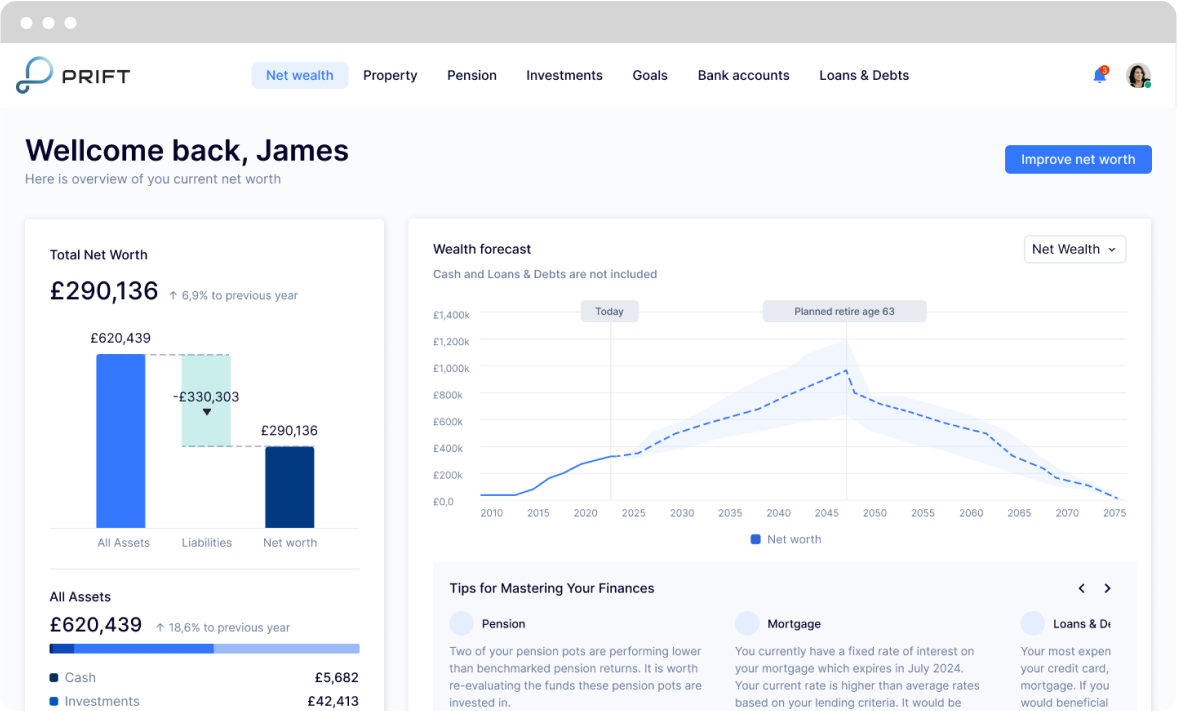Screen dimensions: 1177x711
Task: Click the asset allocation progress bar
Action: (x=204, y=648)
